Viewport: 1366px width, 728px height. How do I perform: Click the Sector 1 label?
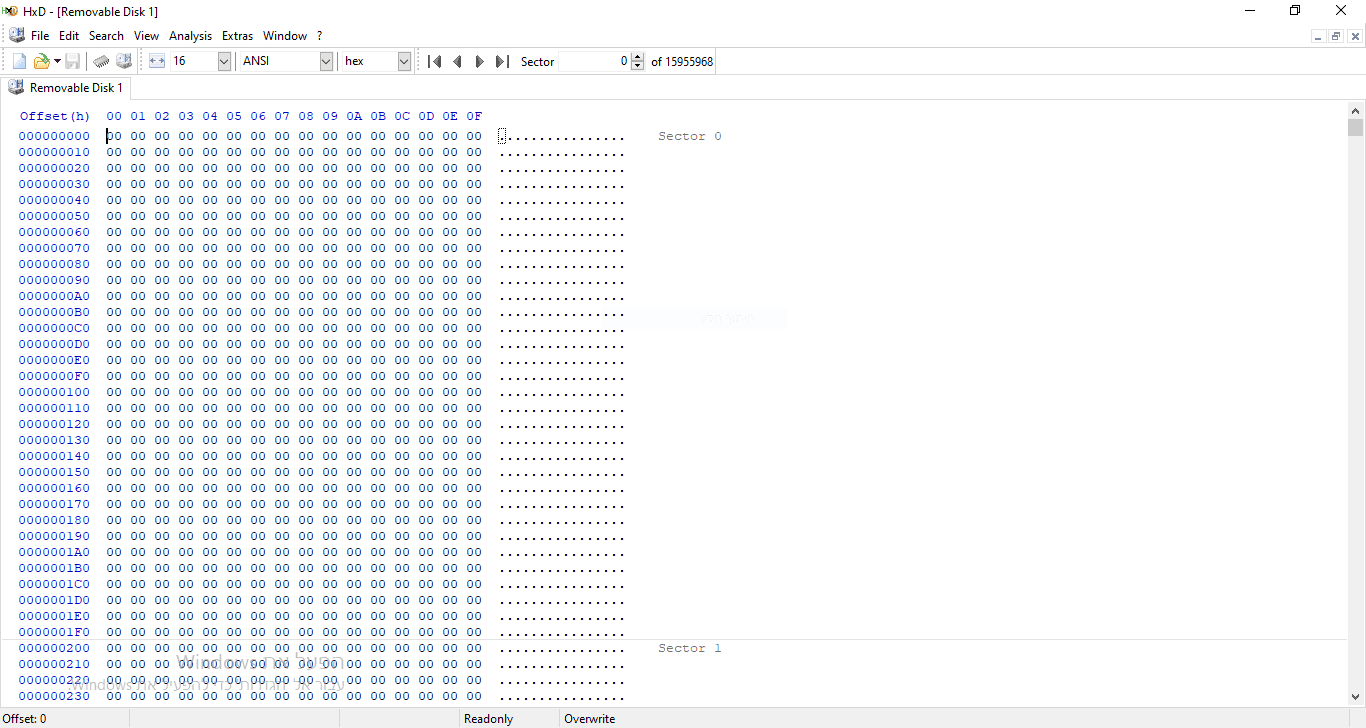(x=690, y=648)
